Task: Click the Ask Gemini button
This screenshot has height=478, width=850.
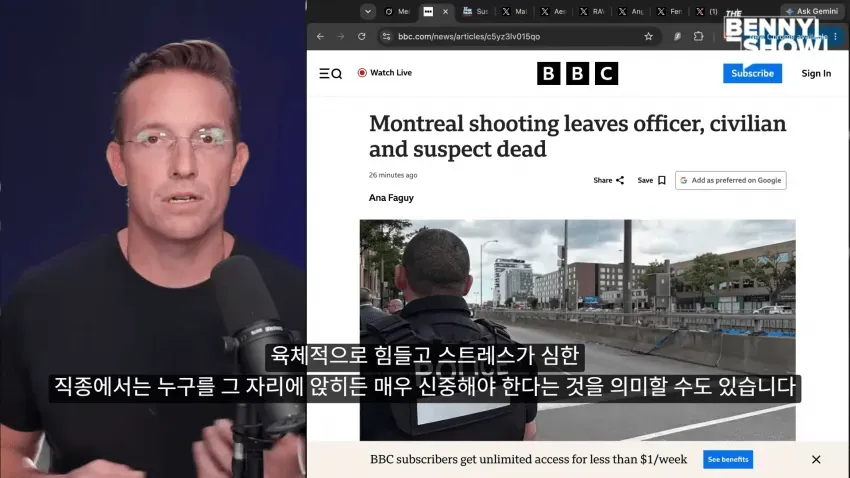Action: (x=812, y=11)
